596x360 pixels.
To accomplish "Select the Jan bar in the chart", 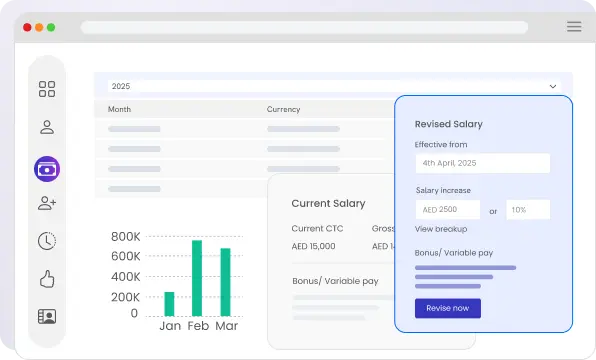I will click(169, 304).
